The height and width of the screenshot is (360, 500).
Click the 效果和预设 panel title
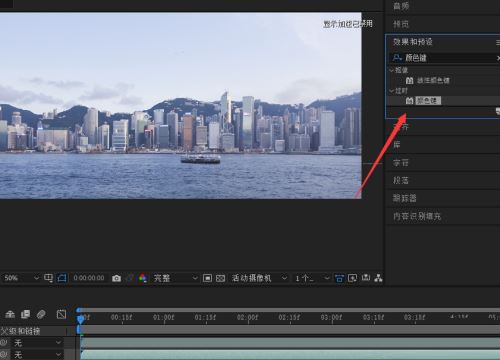(x=413, y=42)
